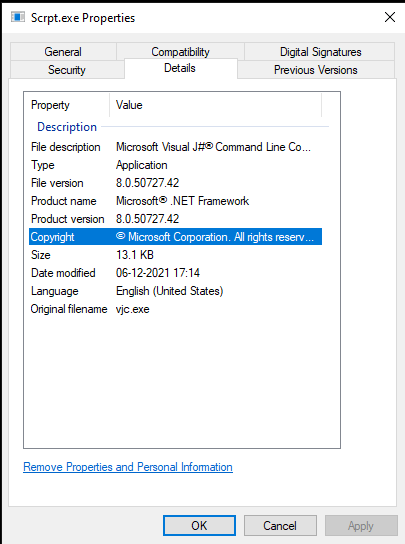Screen dimensions: 405x544
Task: Open the Compatibility tab
Action: [180, 52]
